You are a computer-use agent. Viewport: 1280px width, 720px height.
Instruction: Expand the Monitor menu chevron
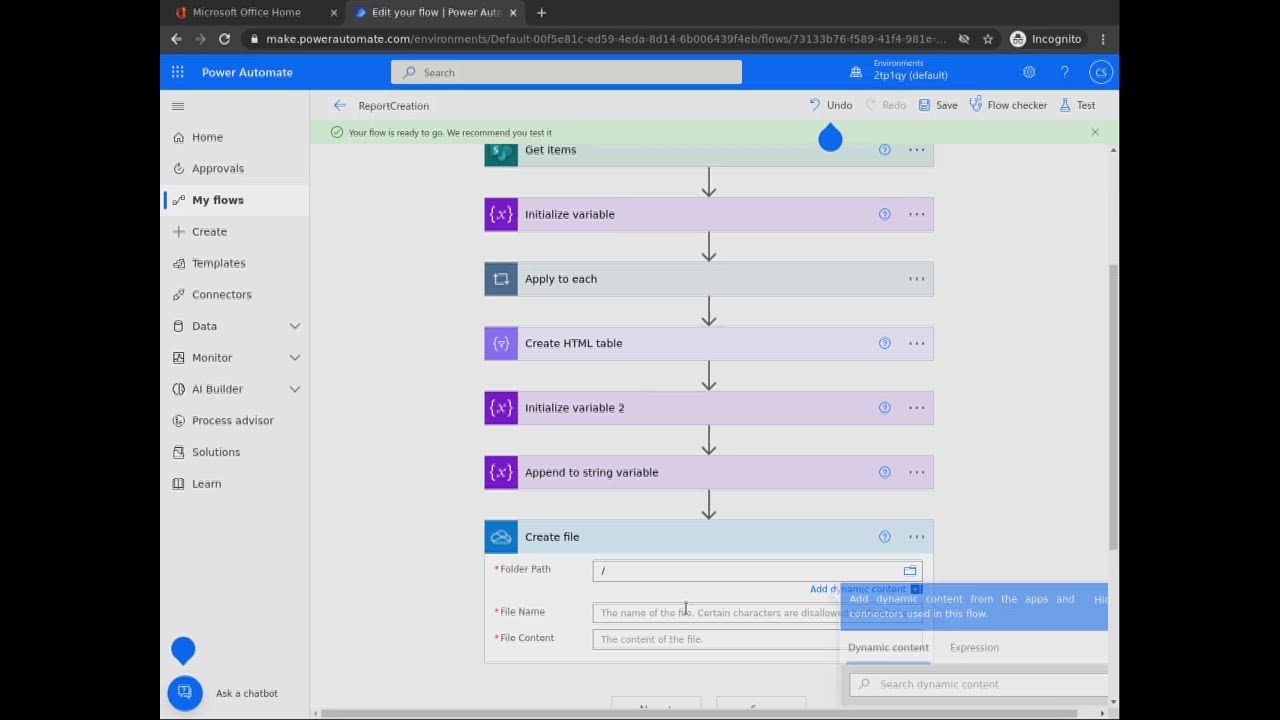295,357
